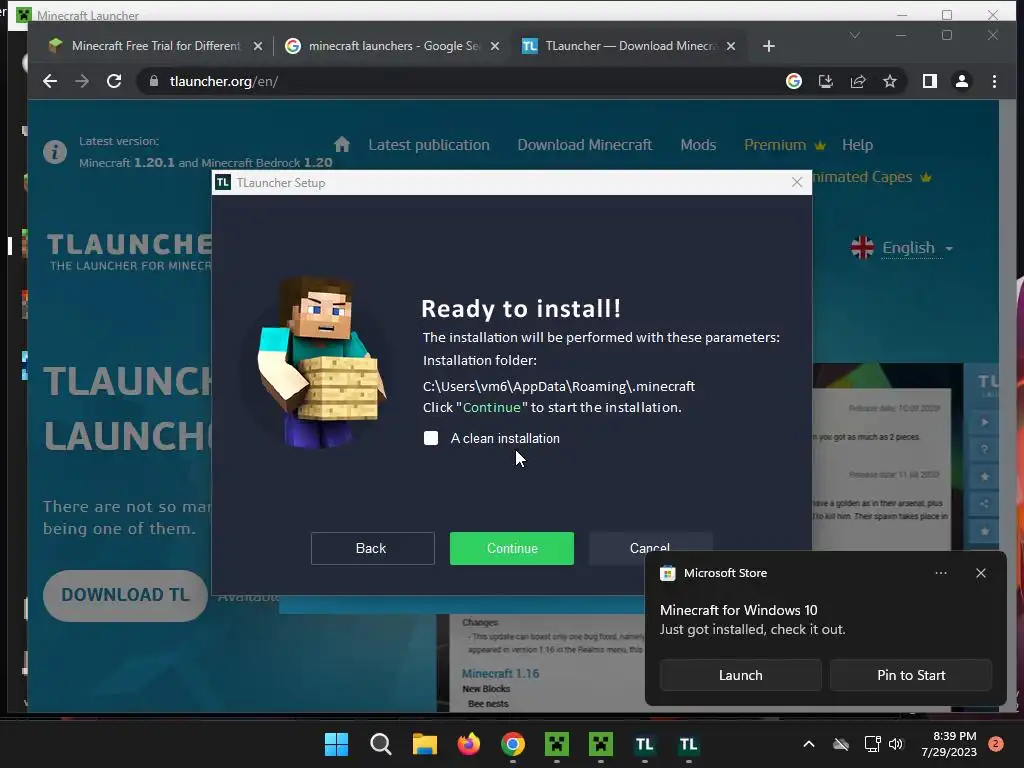The width and height of the screenshot is (1024, 768).
Task: Click the install app icon in address bar
Action: point(826,82)
